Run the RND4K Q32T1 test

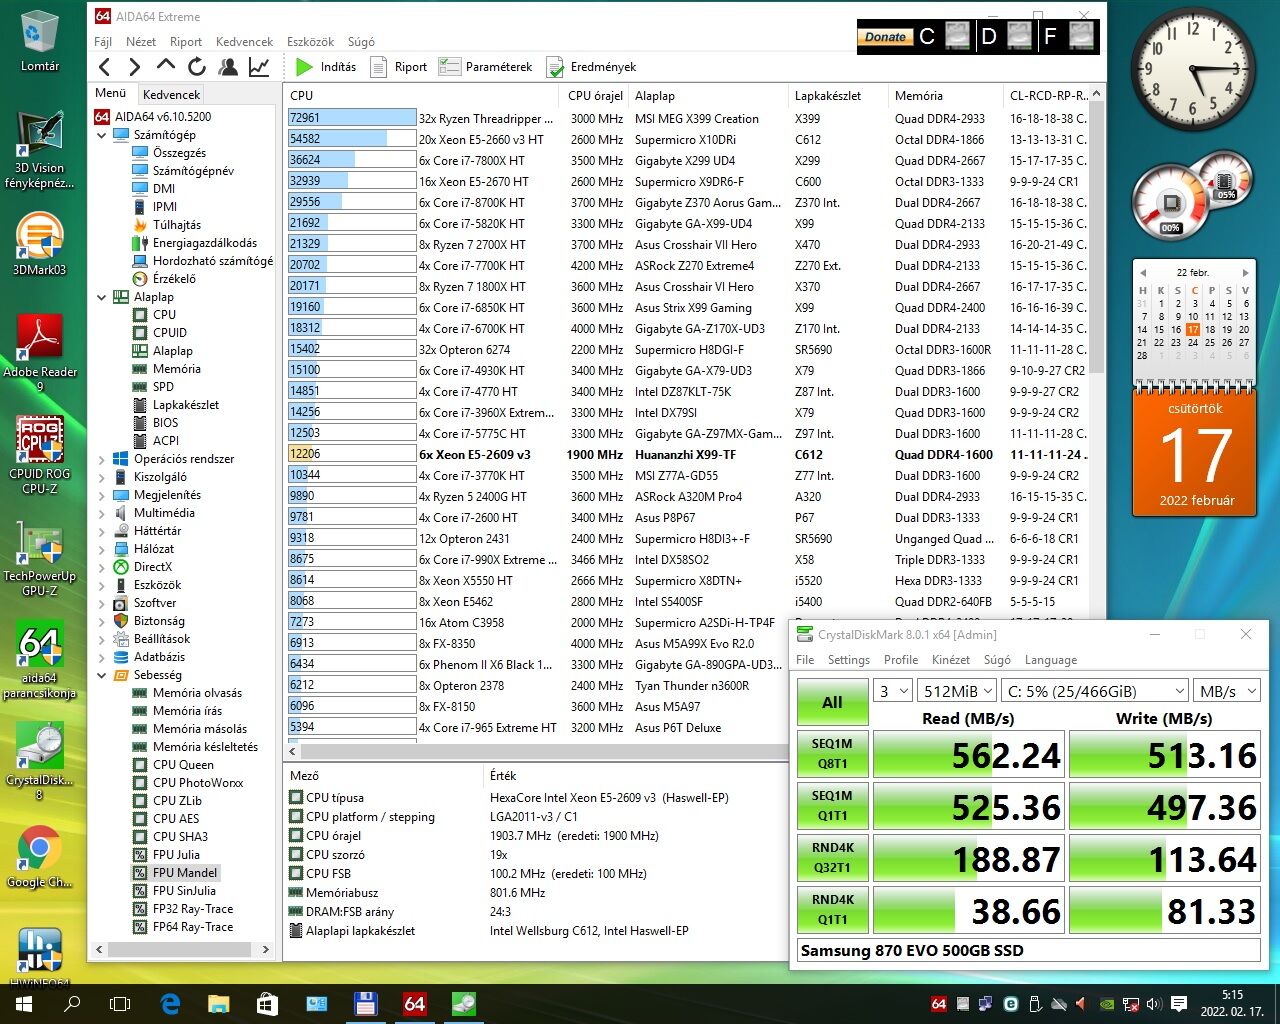click(832, 858)
